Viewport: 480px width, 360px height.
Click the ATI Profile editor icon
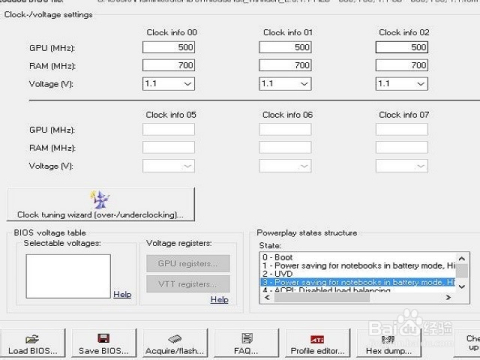click(x=317, y=339)
